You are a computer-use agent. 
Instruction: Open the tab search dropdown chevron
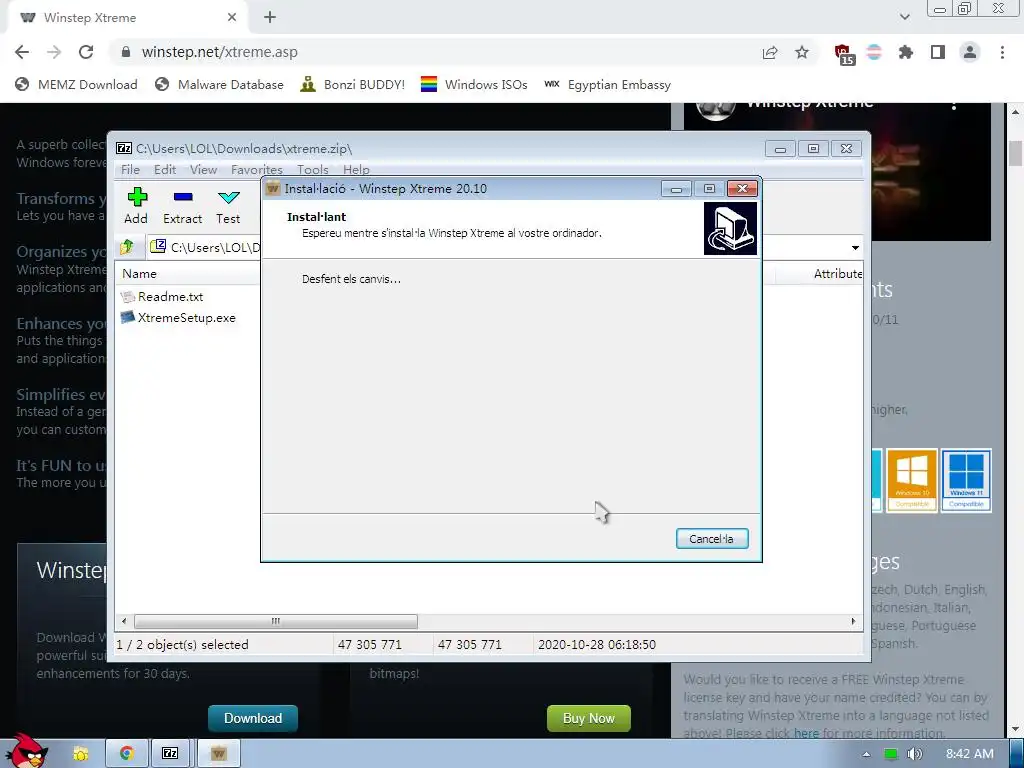(x=904, y=17)
